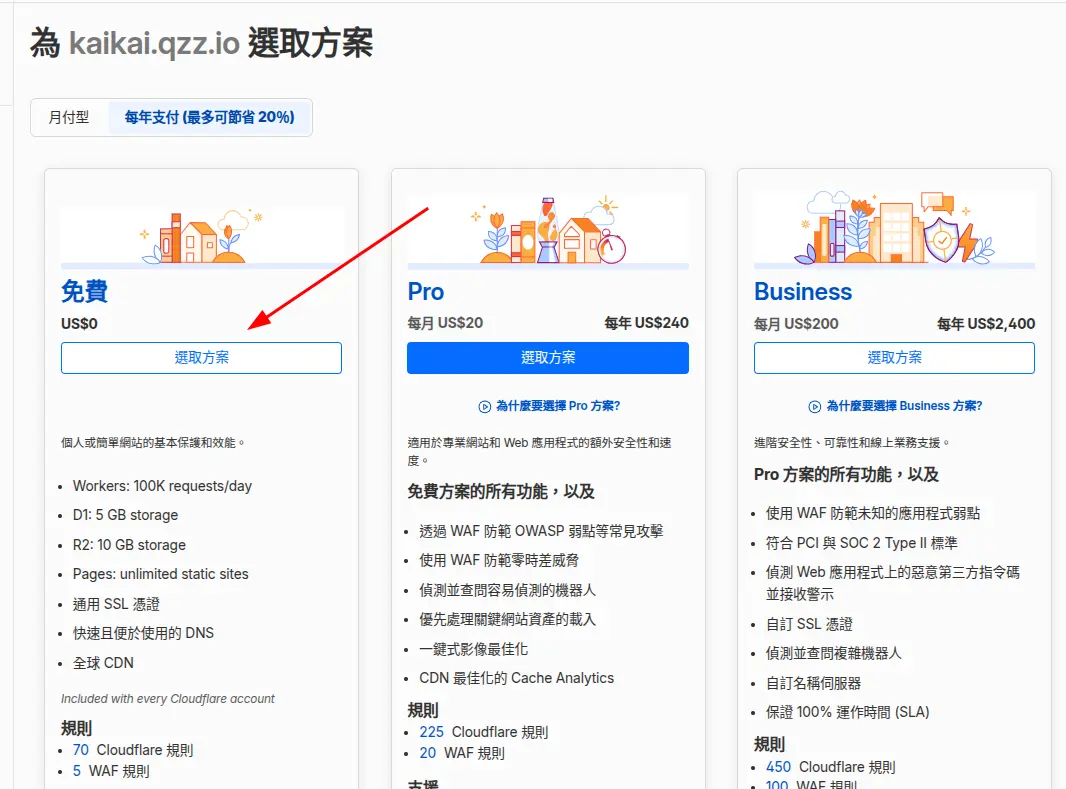The image size is (1066, 789).
Task: Choose the 免費 plan with 選取方案
Action: pos(201,357)
